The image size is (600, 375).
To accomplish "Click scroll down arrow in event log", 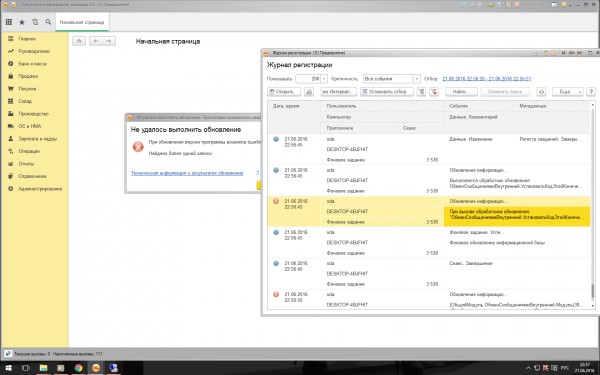I will tap(593, 306).
